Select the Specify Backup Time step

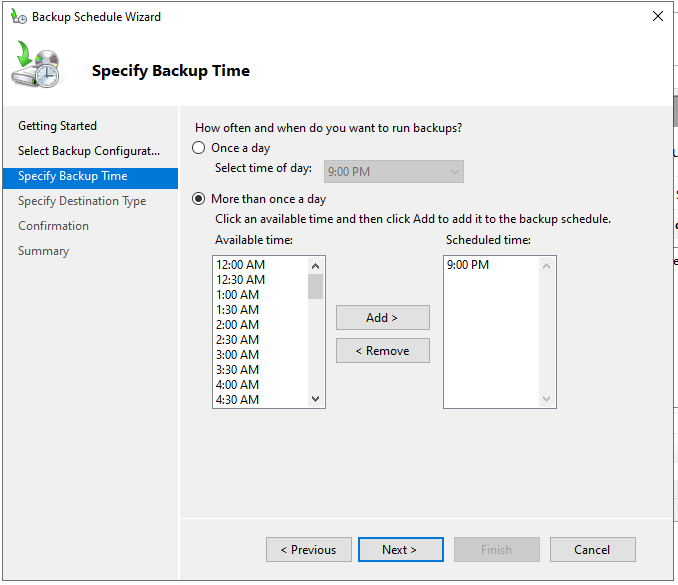73,176
